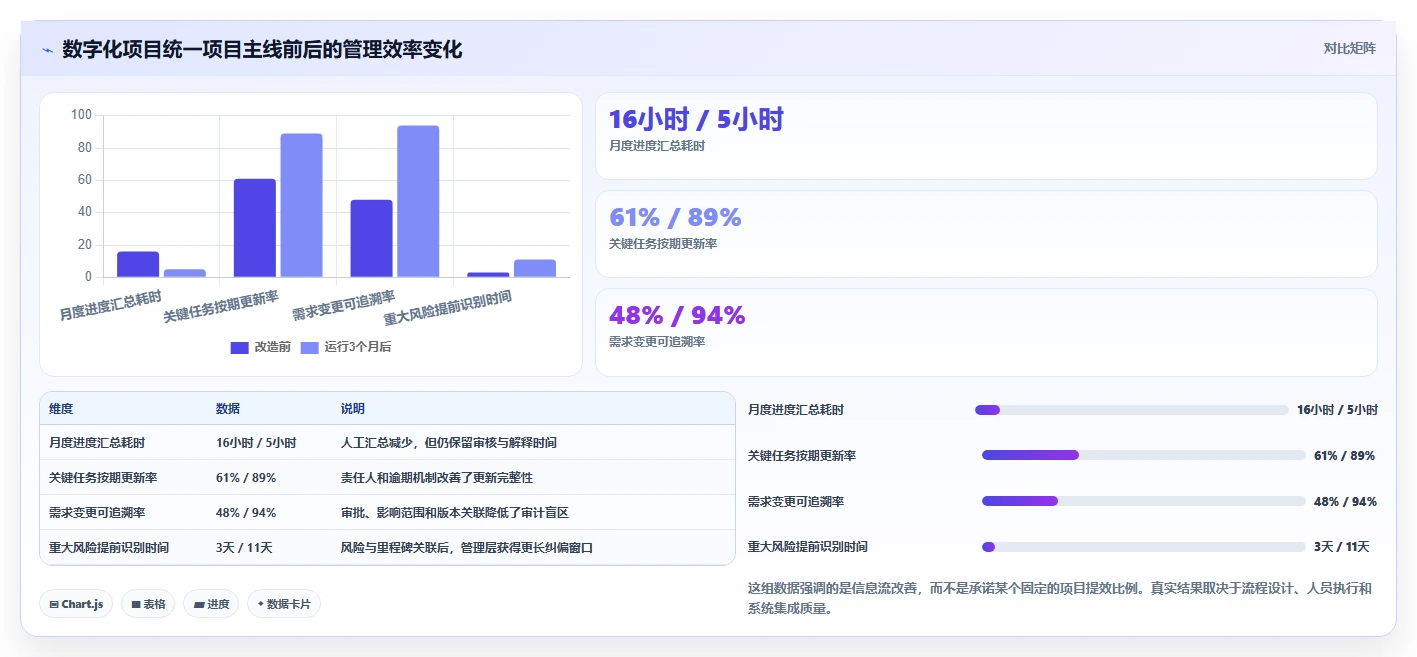Click the 3天 / 11天 value beside progress bar
Image resolution: width=1417 pixels, height=657 pixels.
coord(1341,547)
